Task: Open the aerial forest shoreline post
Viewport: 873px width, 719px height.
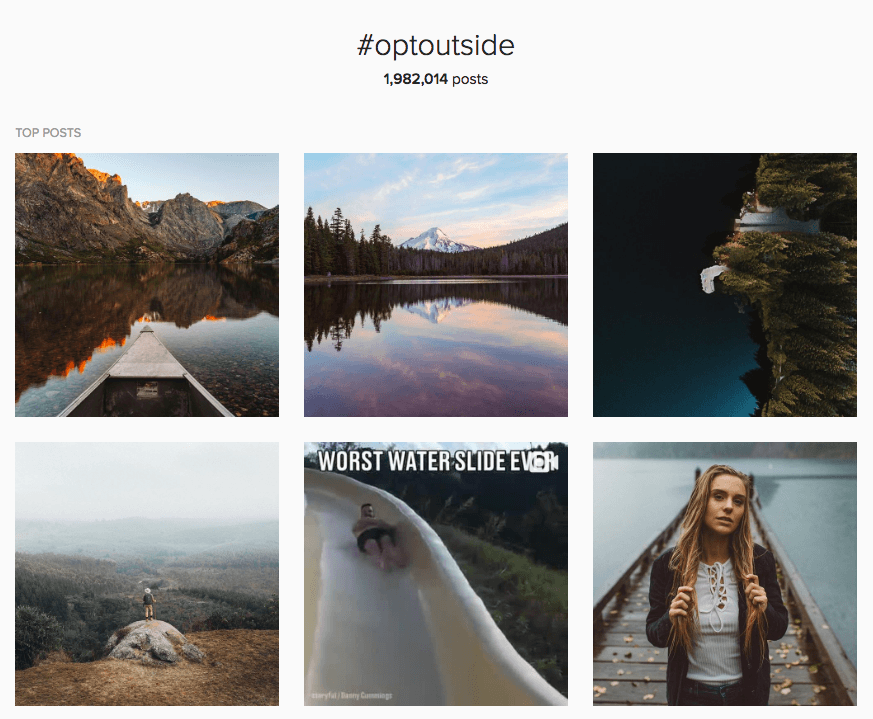Action: [725, 285]
